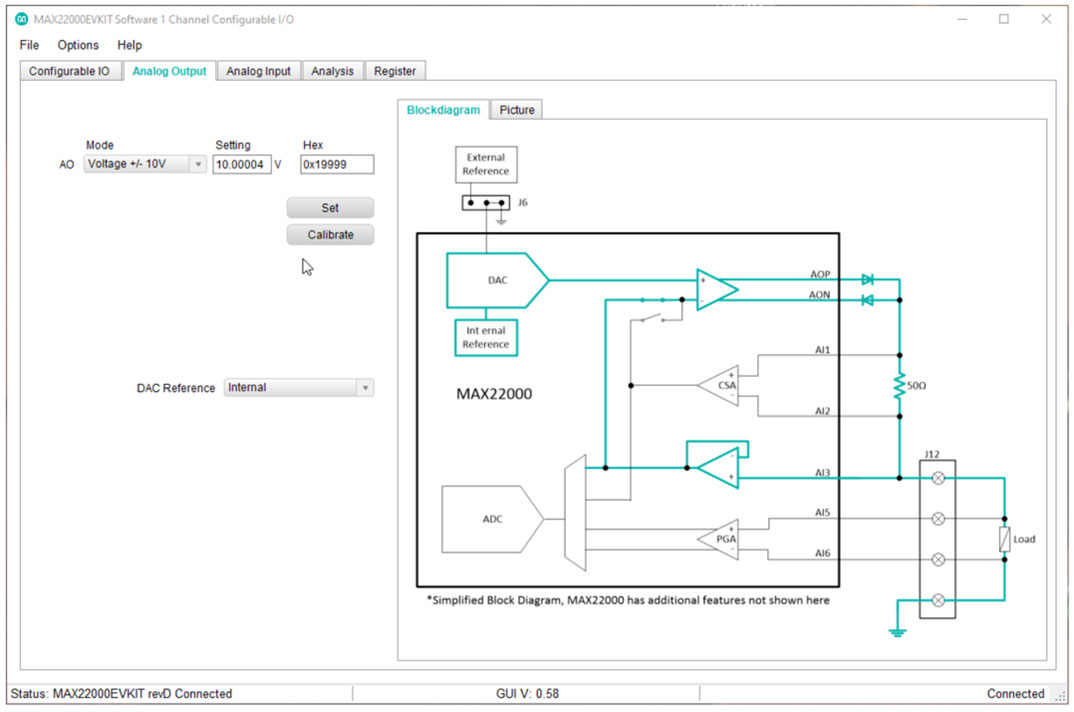The width and height of the screenshot is (1074, 712).
Task: Expand the DAC Reference dropdown
Action: pos(366,387)
